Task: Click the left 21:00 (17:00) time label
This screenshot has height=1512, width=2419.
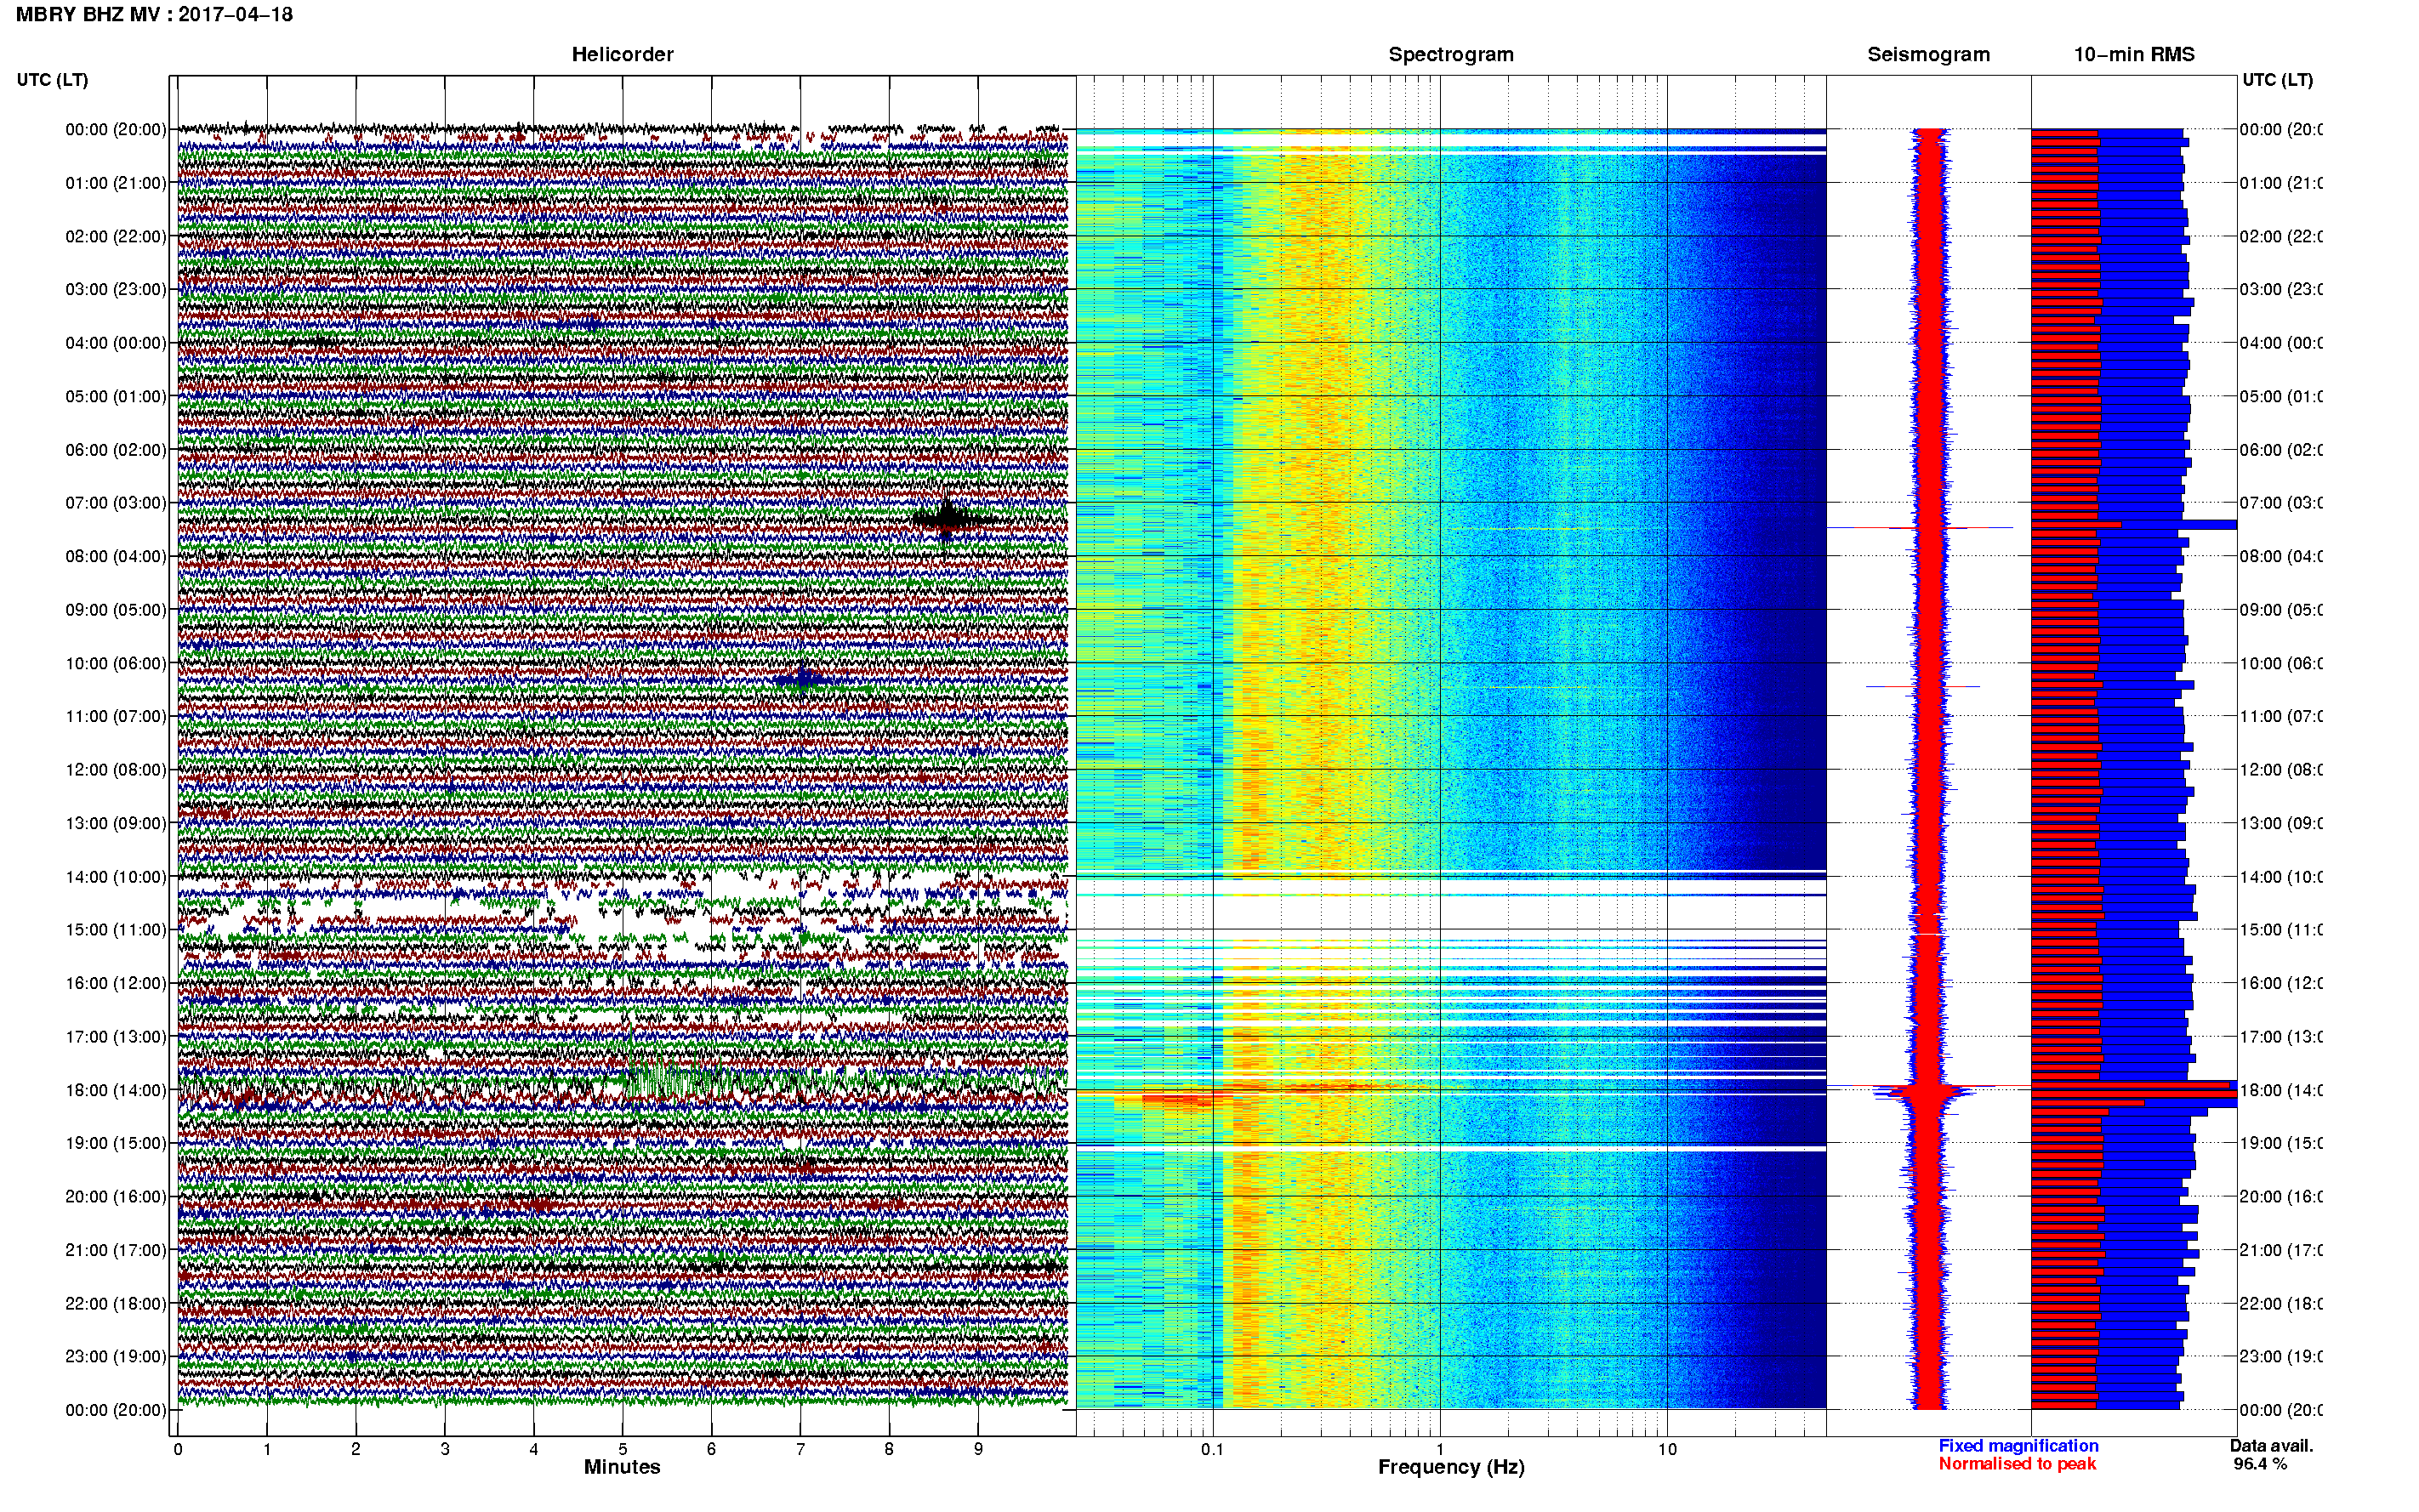Action: [116, 1250]
